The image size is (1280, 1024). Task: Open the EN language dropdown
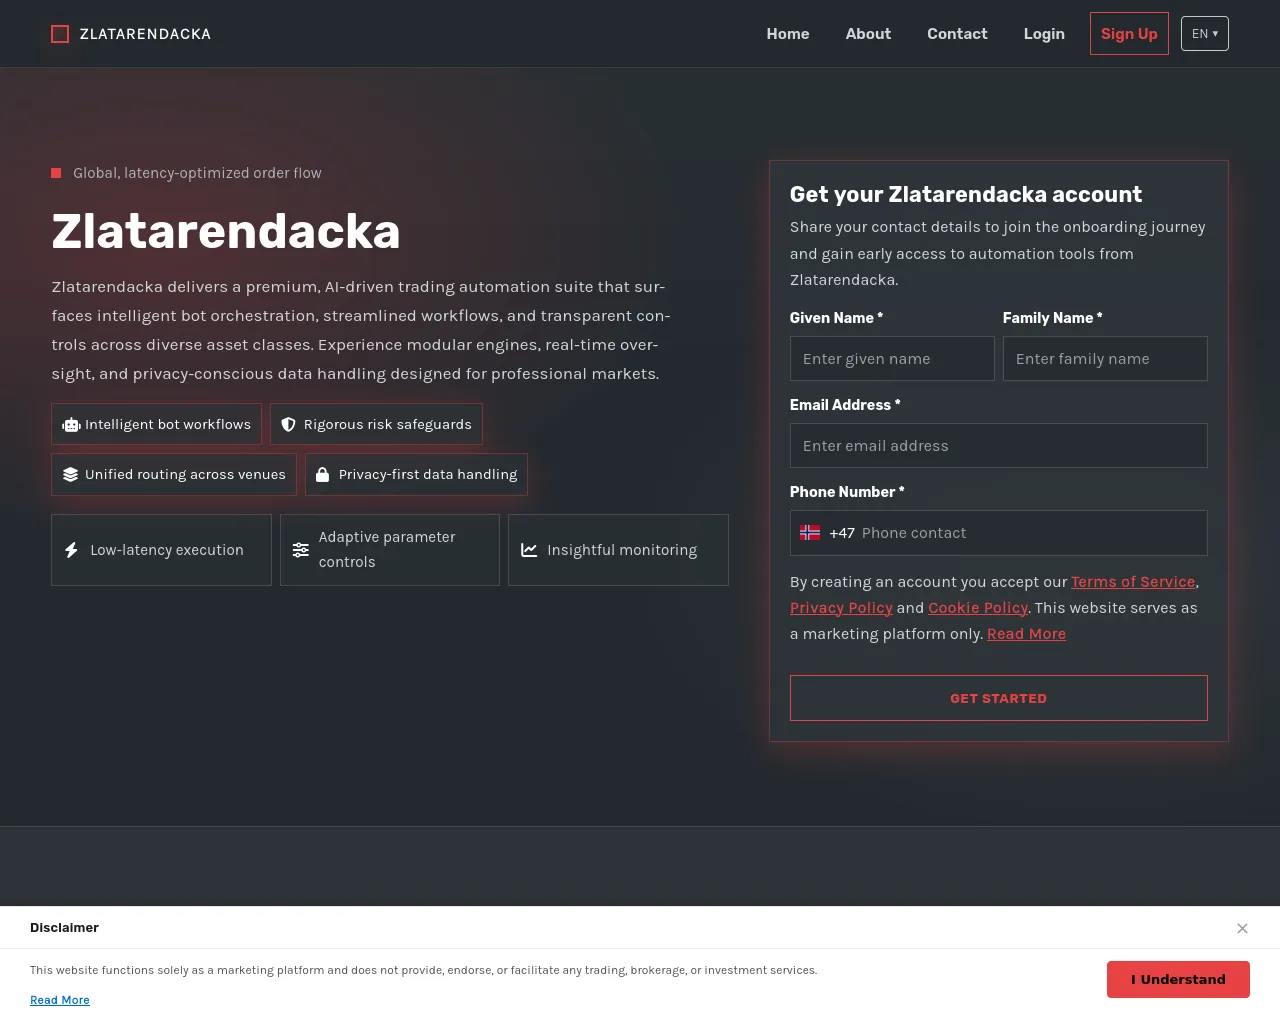[1204, 34]
